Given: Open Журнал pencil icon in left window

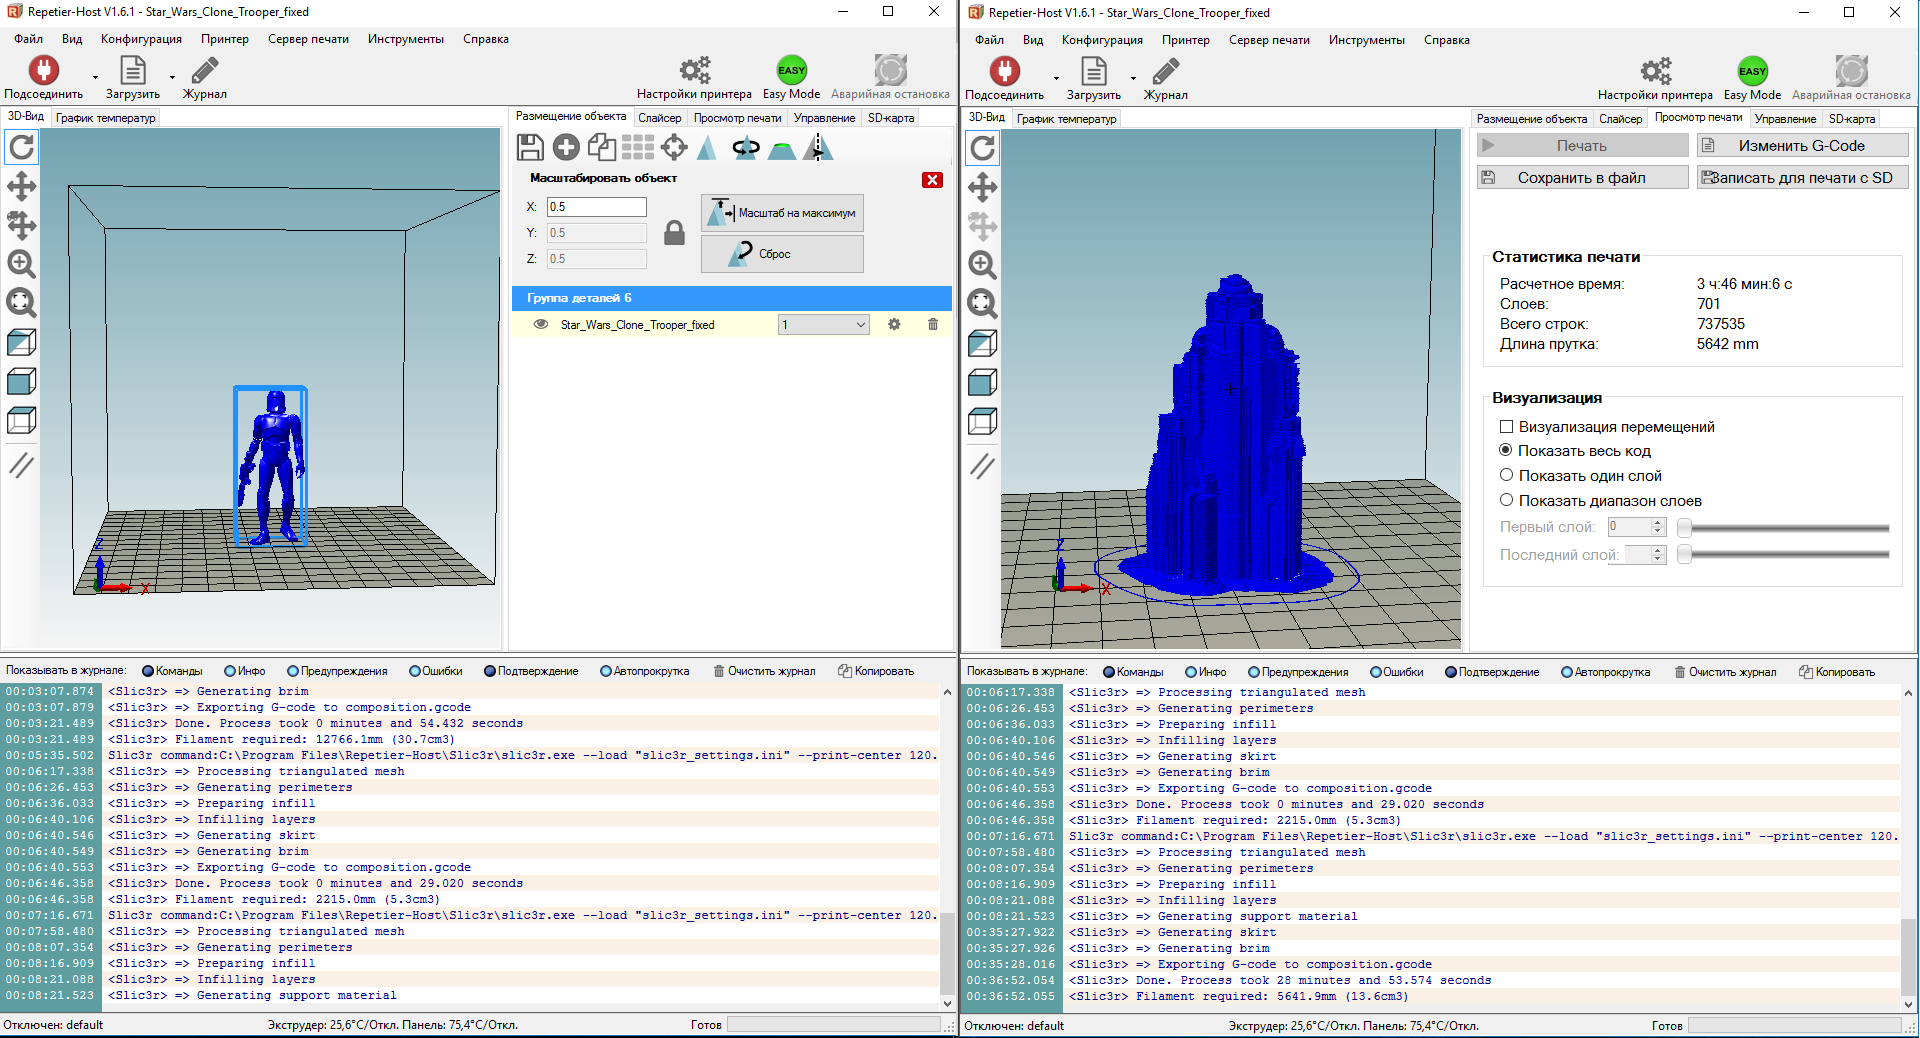Looking at the screenshot, I should point(205,70).
